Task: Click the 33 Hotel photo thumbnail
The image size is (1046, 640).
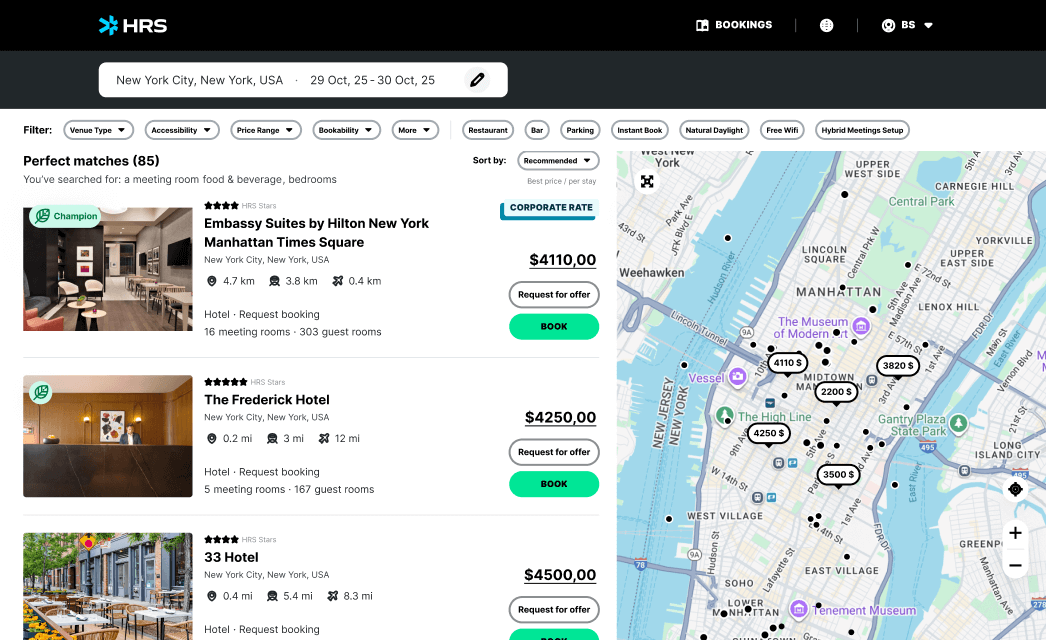Action: pos(108,586)
